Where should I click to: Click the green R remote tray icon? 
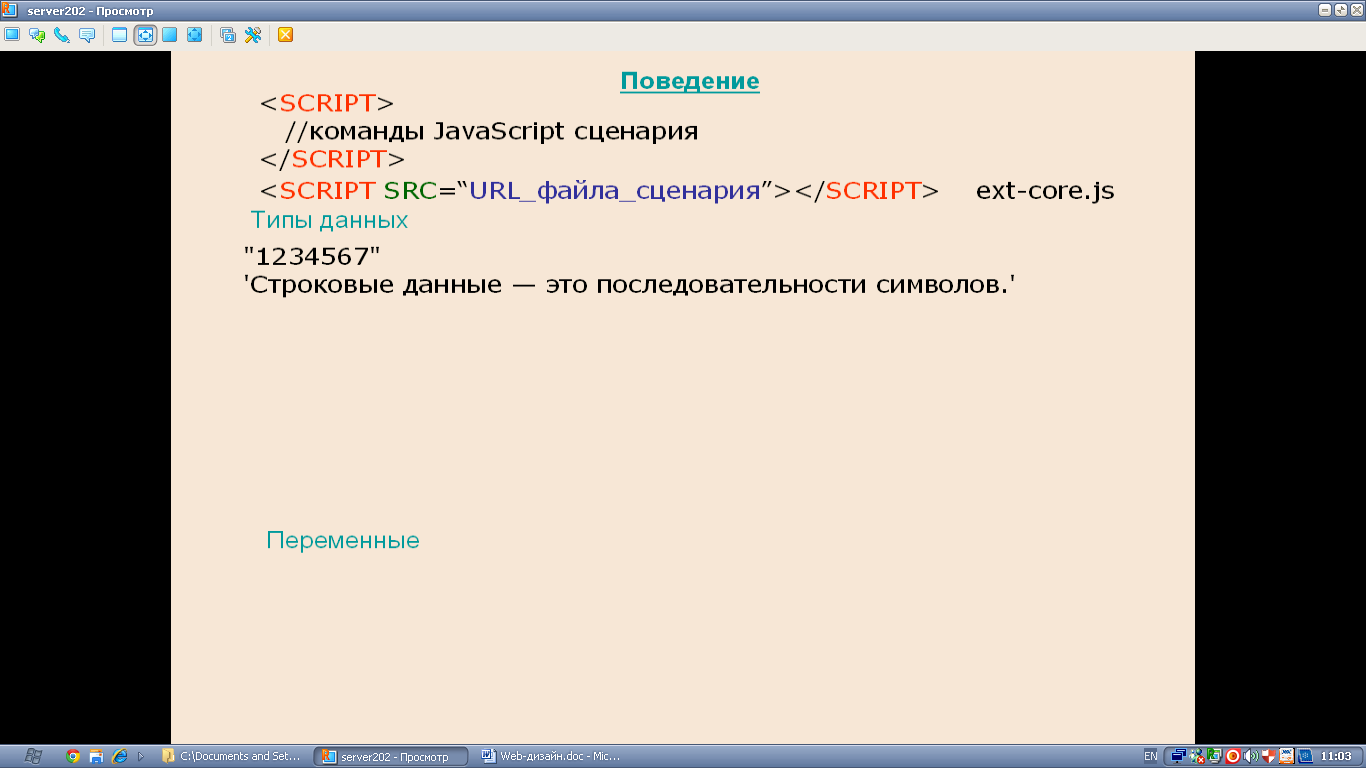[x=1214, y=756]
